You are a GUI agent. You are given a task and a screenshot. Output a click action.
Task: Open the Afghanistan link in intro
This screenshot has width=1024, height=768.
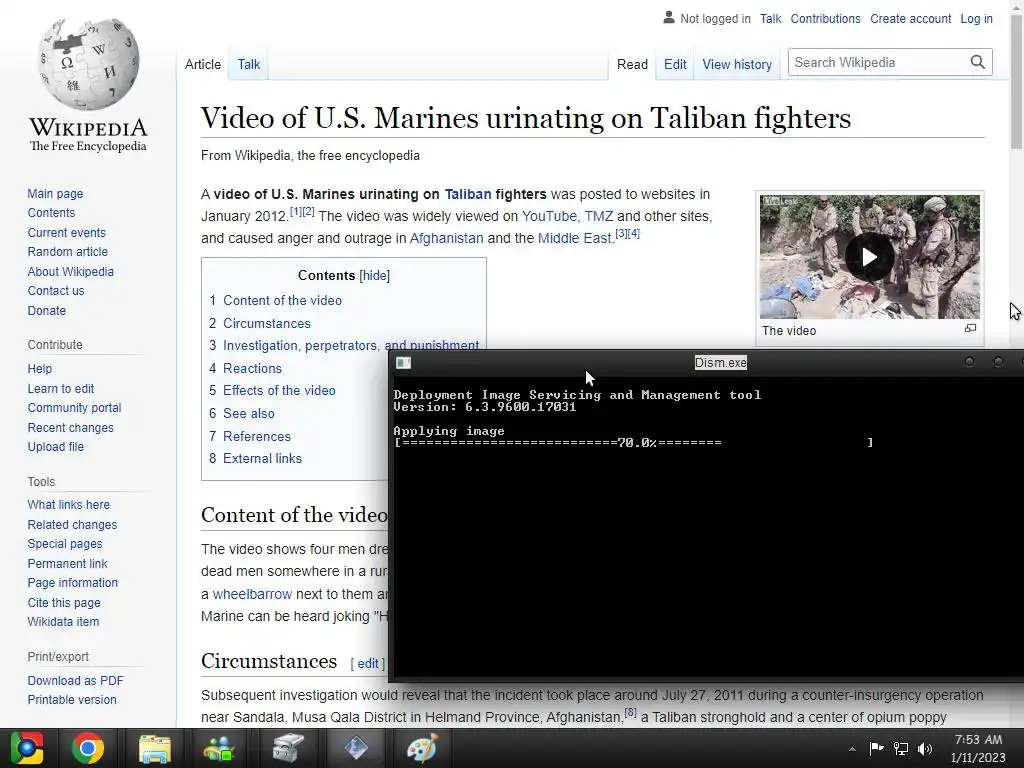click(446, 238)
